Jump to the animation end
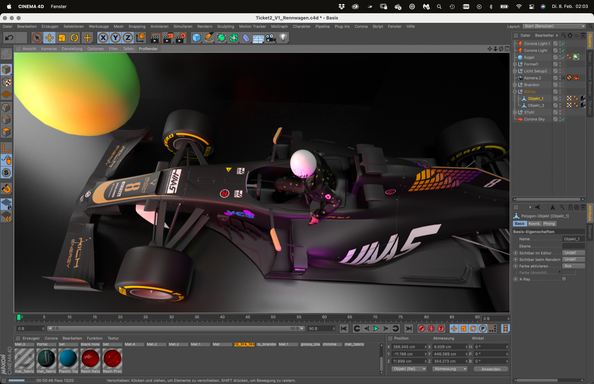 tap(408, 328)
